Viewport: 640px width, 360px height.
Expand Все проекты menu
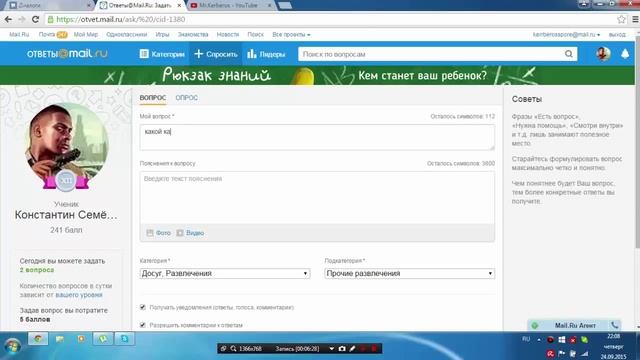[291, 35]
